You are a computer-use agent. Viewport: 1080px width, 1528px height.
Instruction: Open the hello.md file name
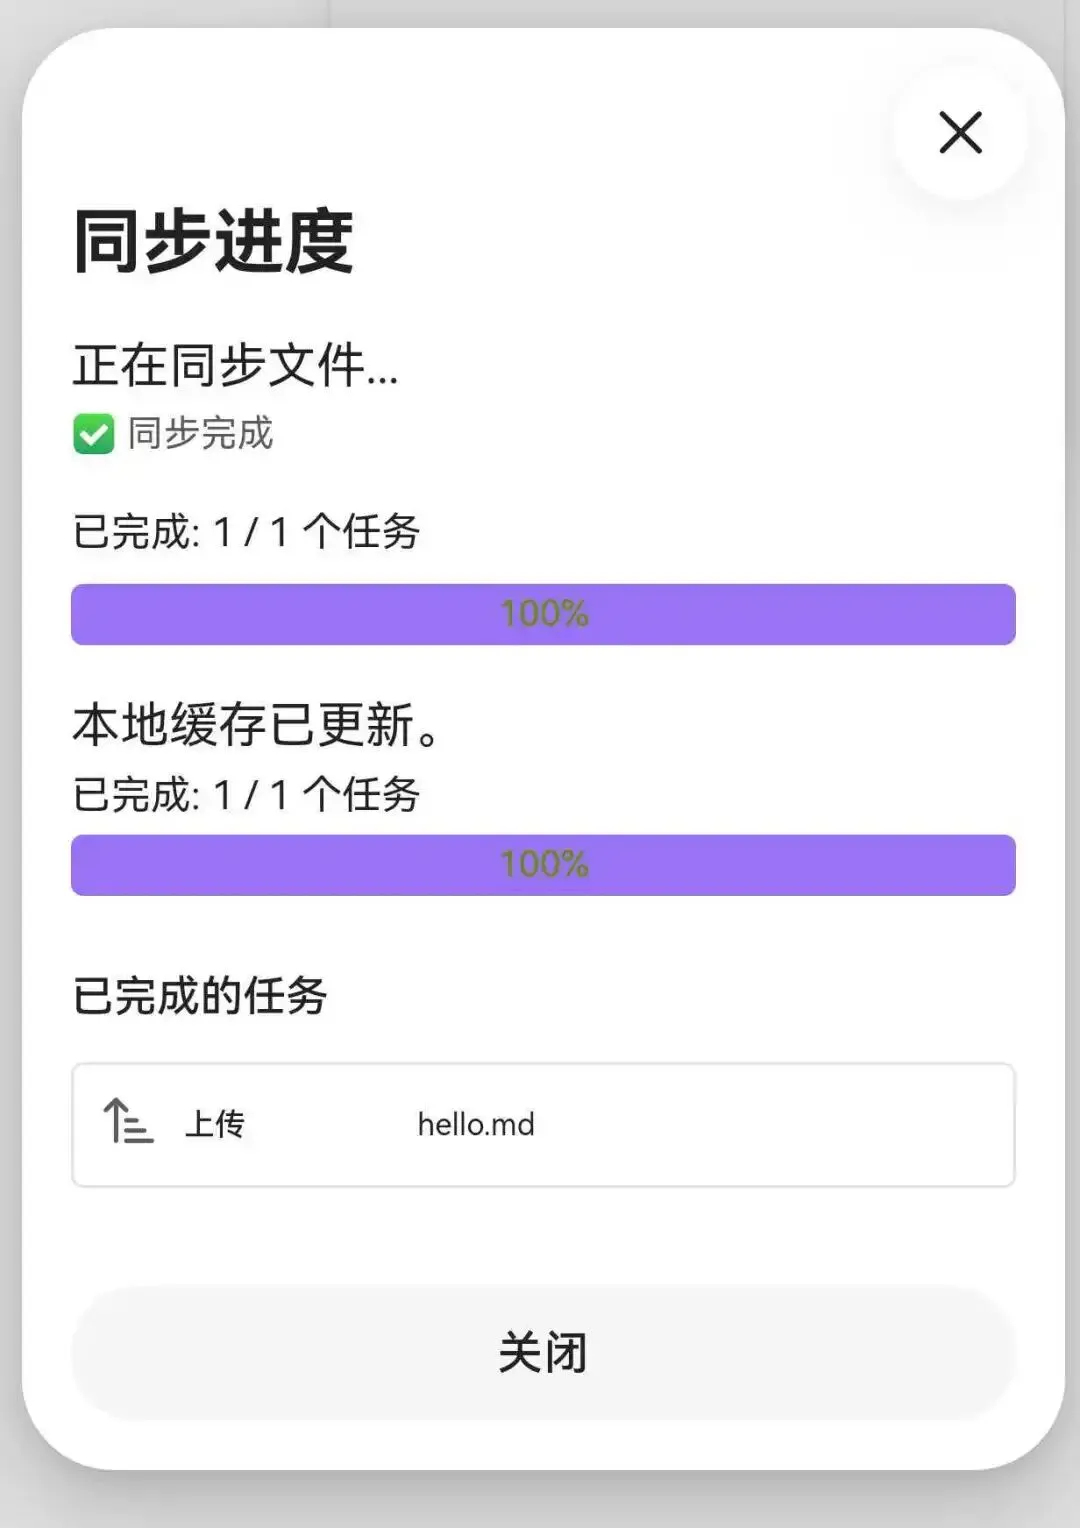click(476, 1125)
